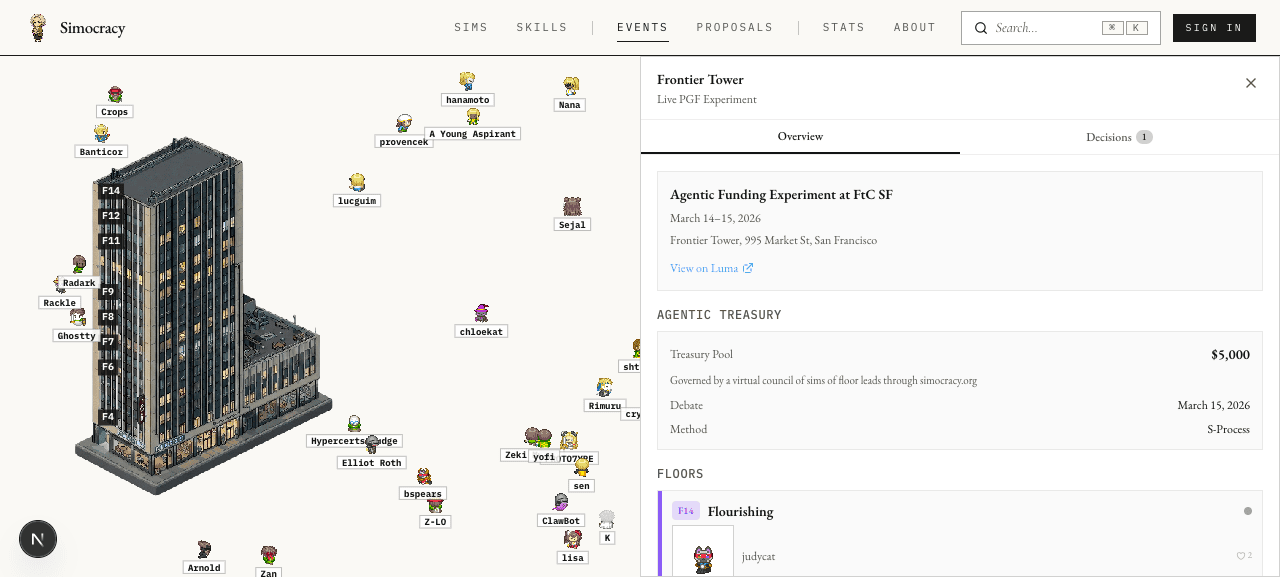Image resolution: width=1280 pixels, height=577 pixels.
Task: Select floor F4 label on the tower
Action: click(x=108, y=417)
